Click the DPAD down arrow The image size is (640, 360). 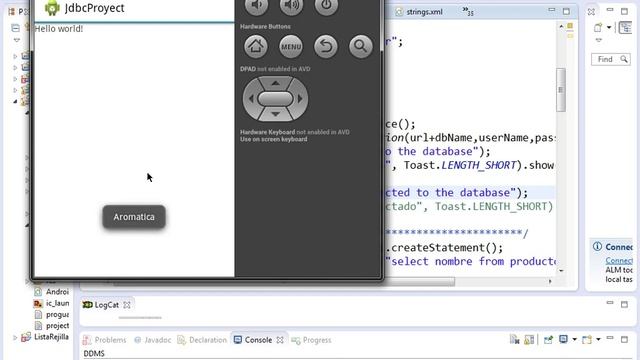(x=276, y=114)
